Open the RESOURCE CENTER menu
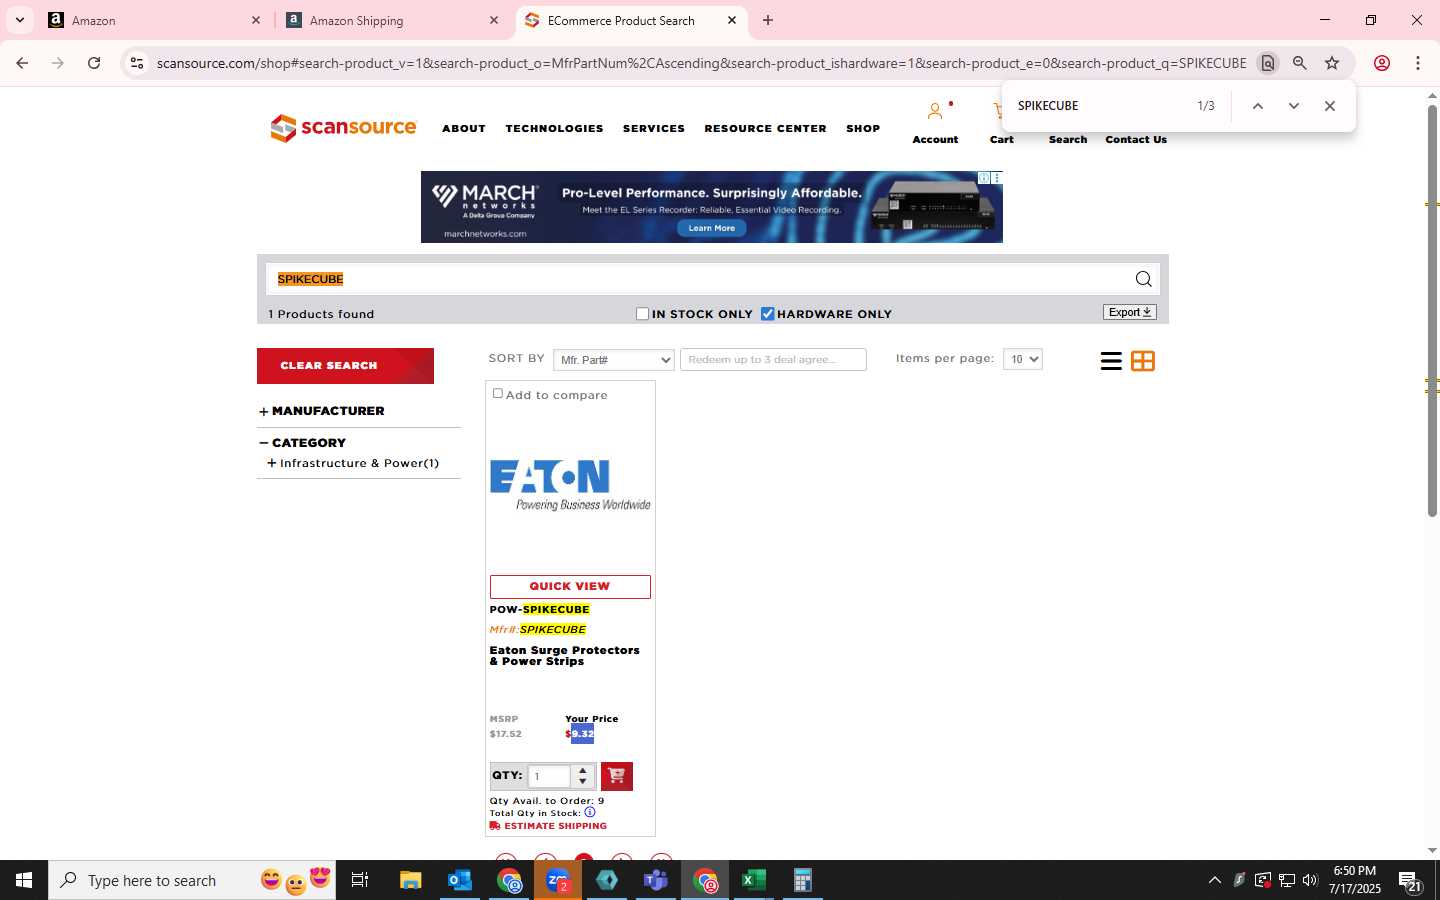The width and height of the screenshot is (1440, 900). point(765,129)
